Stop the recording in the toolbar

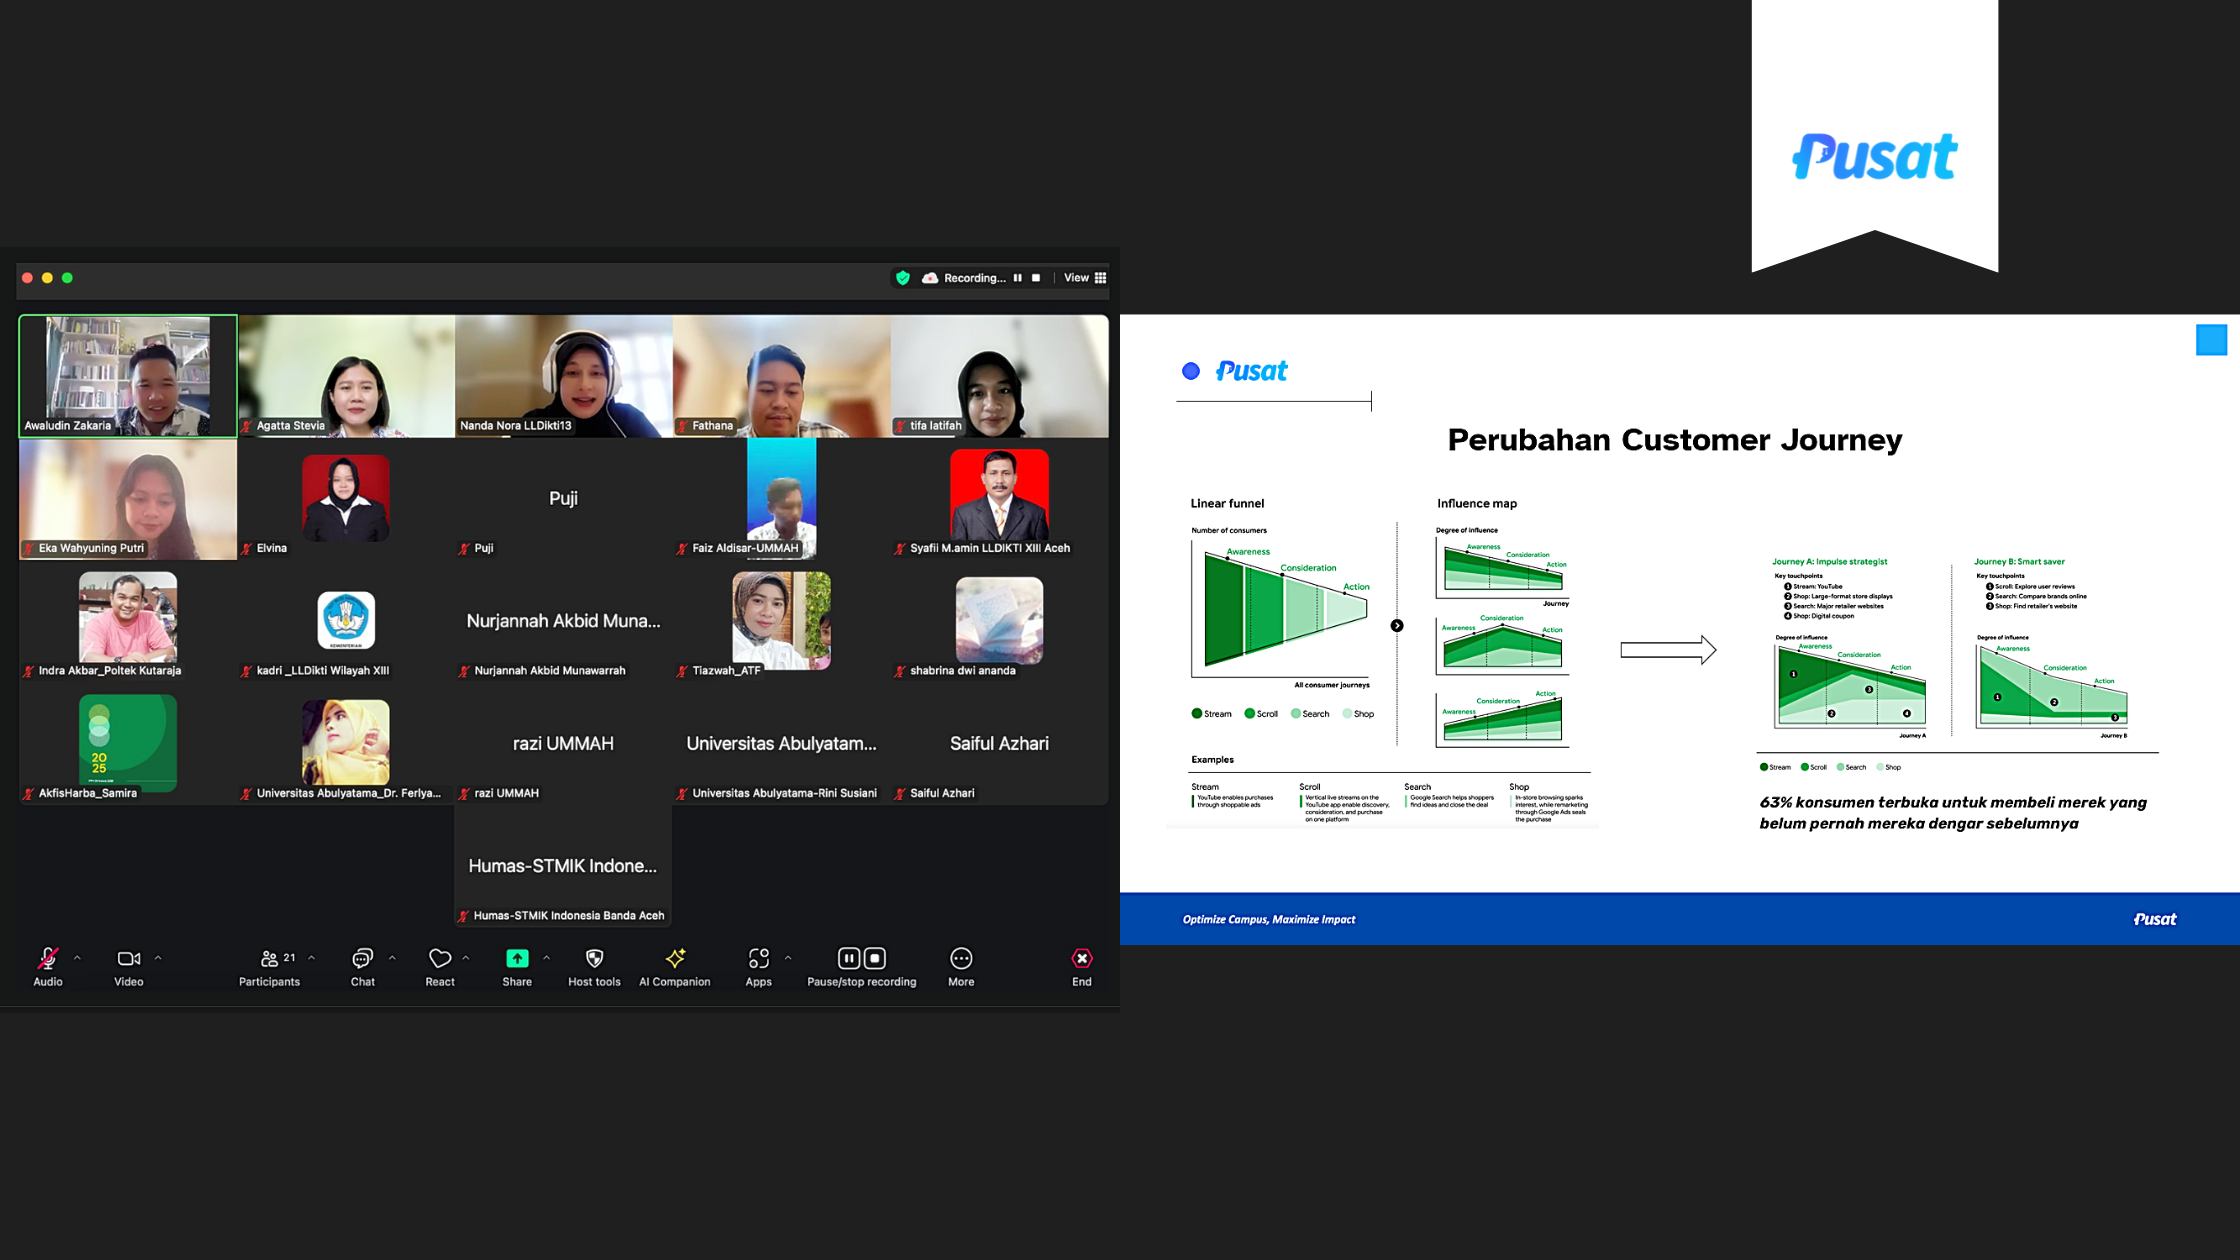(875, 958)
